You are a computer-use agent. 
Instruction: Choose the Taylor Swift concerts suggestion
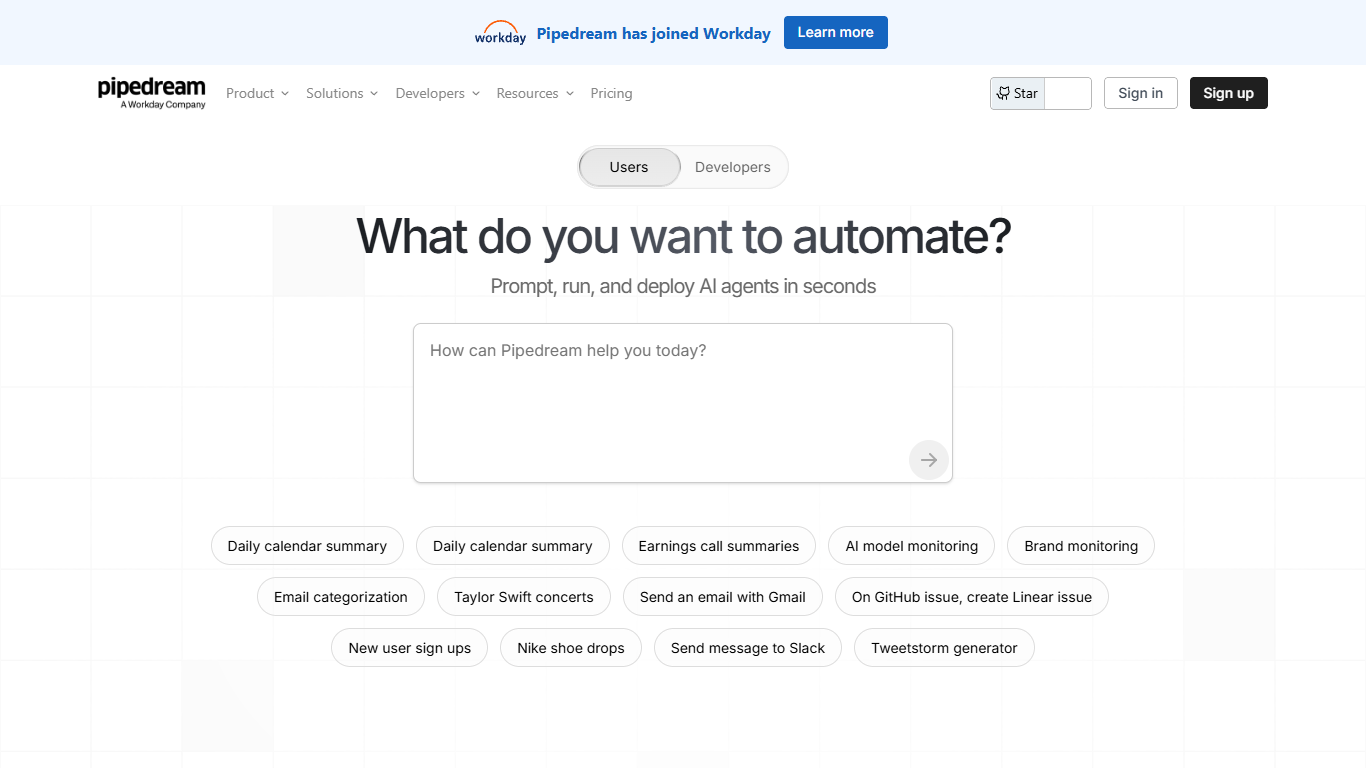pos(524,597)
